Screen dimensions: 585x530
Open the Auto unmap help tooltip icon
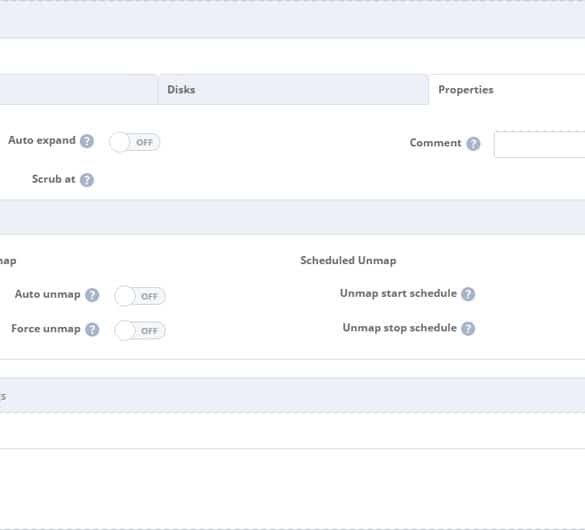(x=92, y=295)
